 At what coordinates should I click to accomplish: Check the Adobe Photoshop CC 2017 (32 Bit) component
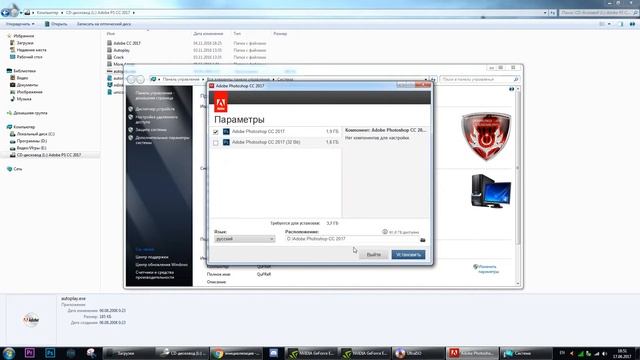click(x=216, y=142)
